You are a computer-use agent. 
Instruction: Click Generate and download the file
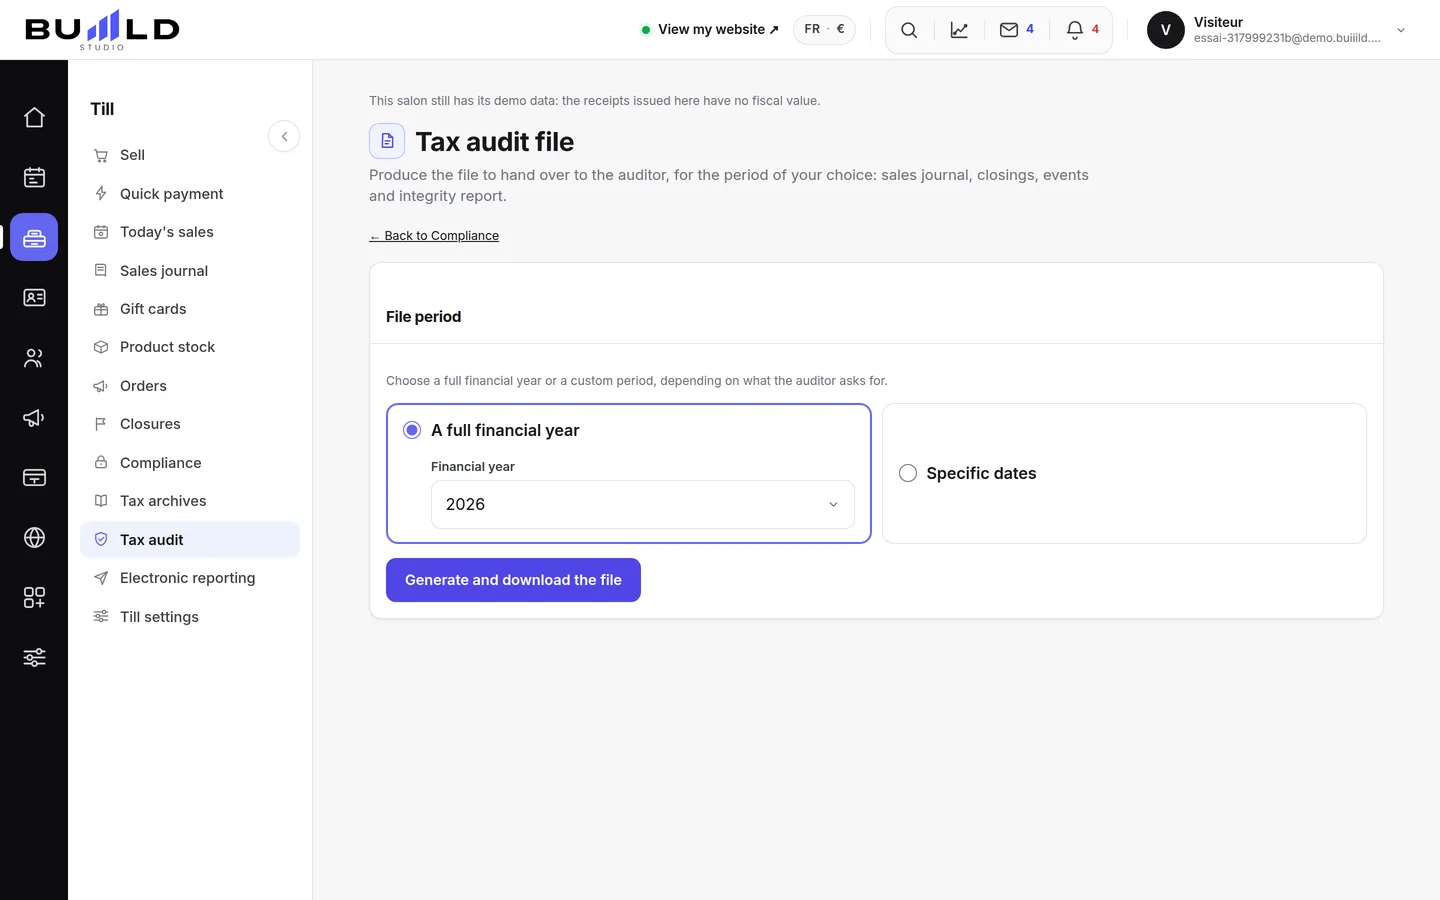pos(513,580)
